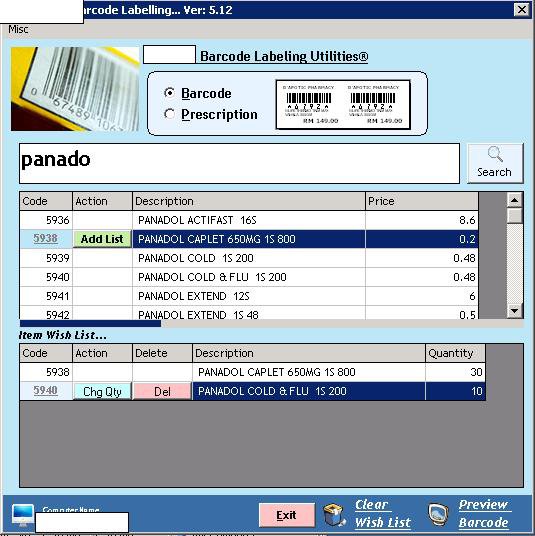Click the search text field containing panado

coord(239,163)
